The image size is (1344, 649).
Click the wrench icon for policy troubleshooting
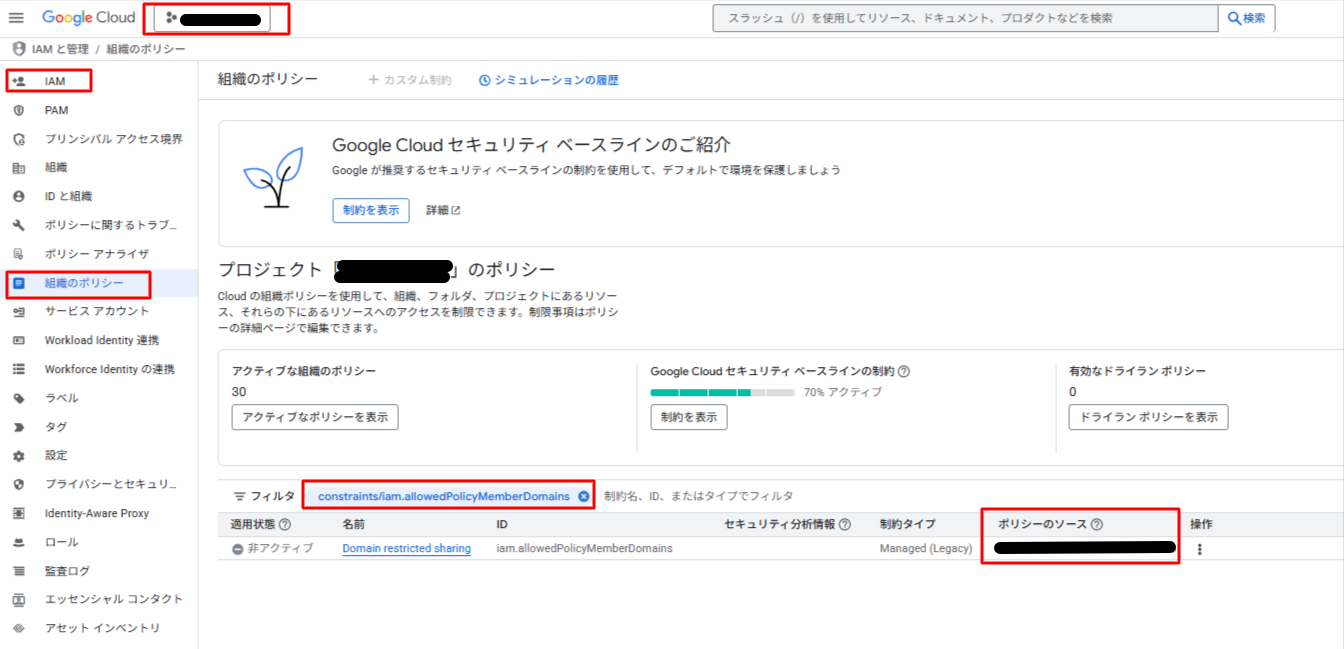[19, 225]
